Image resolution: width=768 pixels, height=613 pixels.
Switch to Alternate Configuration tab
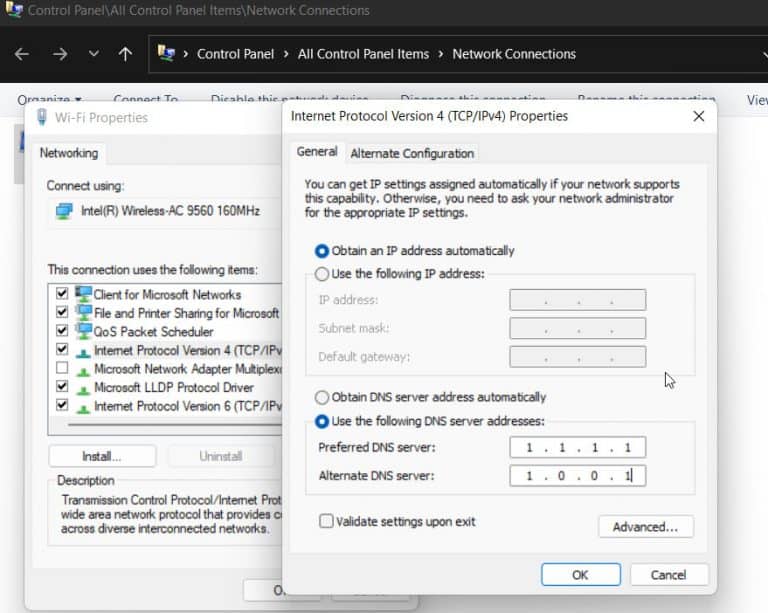coord(412,153)
